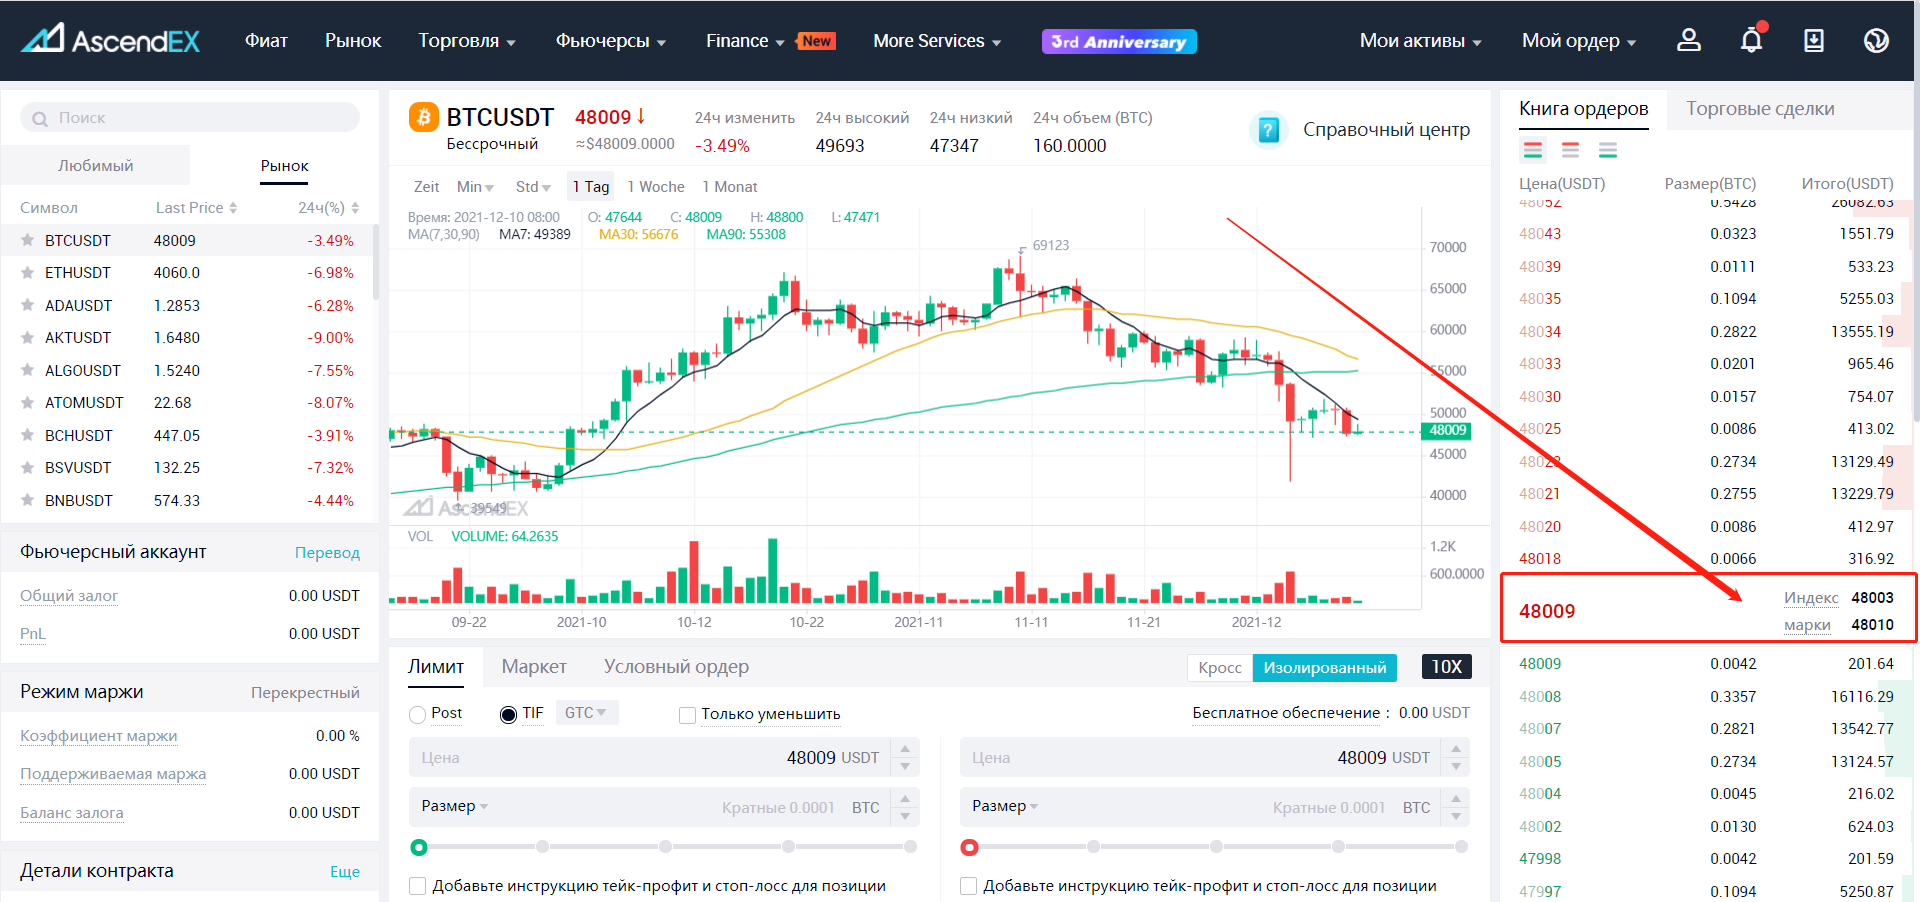Click the sell price input field
Screen dimensions: 1920x902
pyautogui.click(x=1201, y=758)
